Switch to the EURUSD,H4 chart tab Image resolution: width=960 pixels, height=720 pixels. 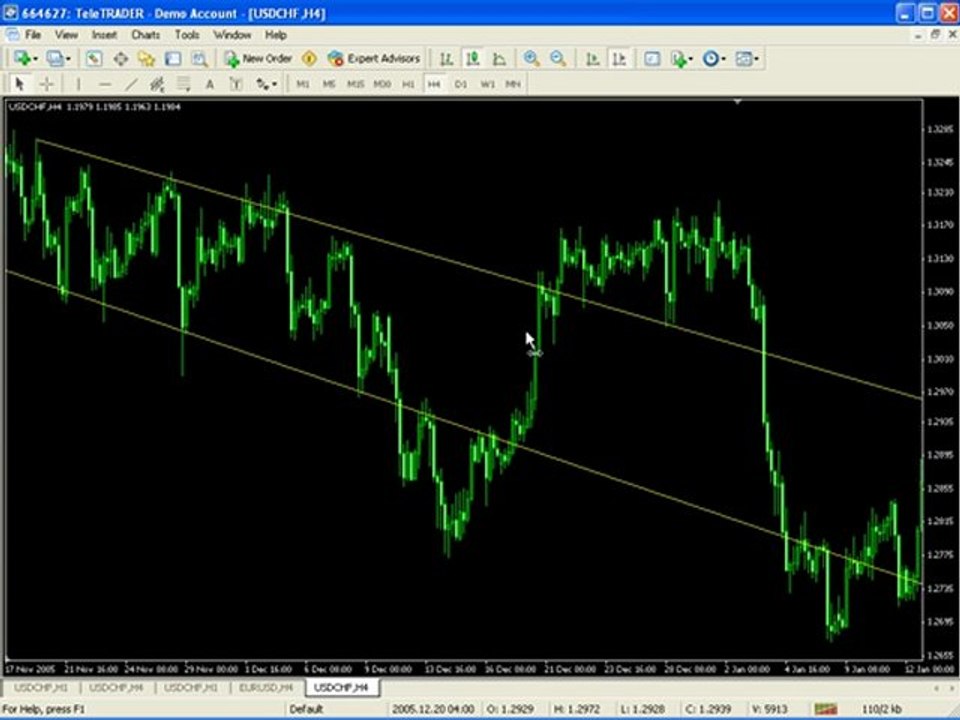tap(266, 688)
